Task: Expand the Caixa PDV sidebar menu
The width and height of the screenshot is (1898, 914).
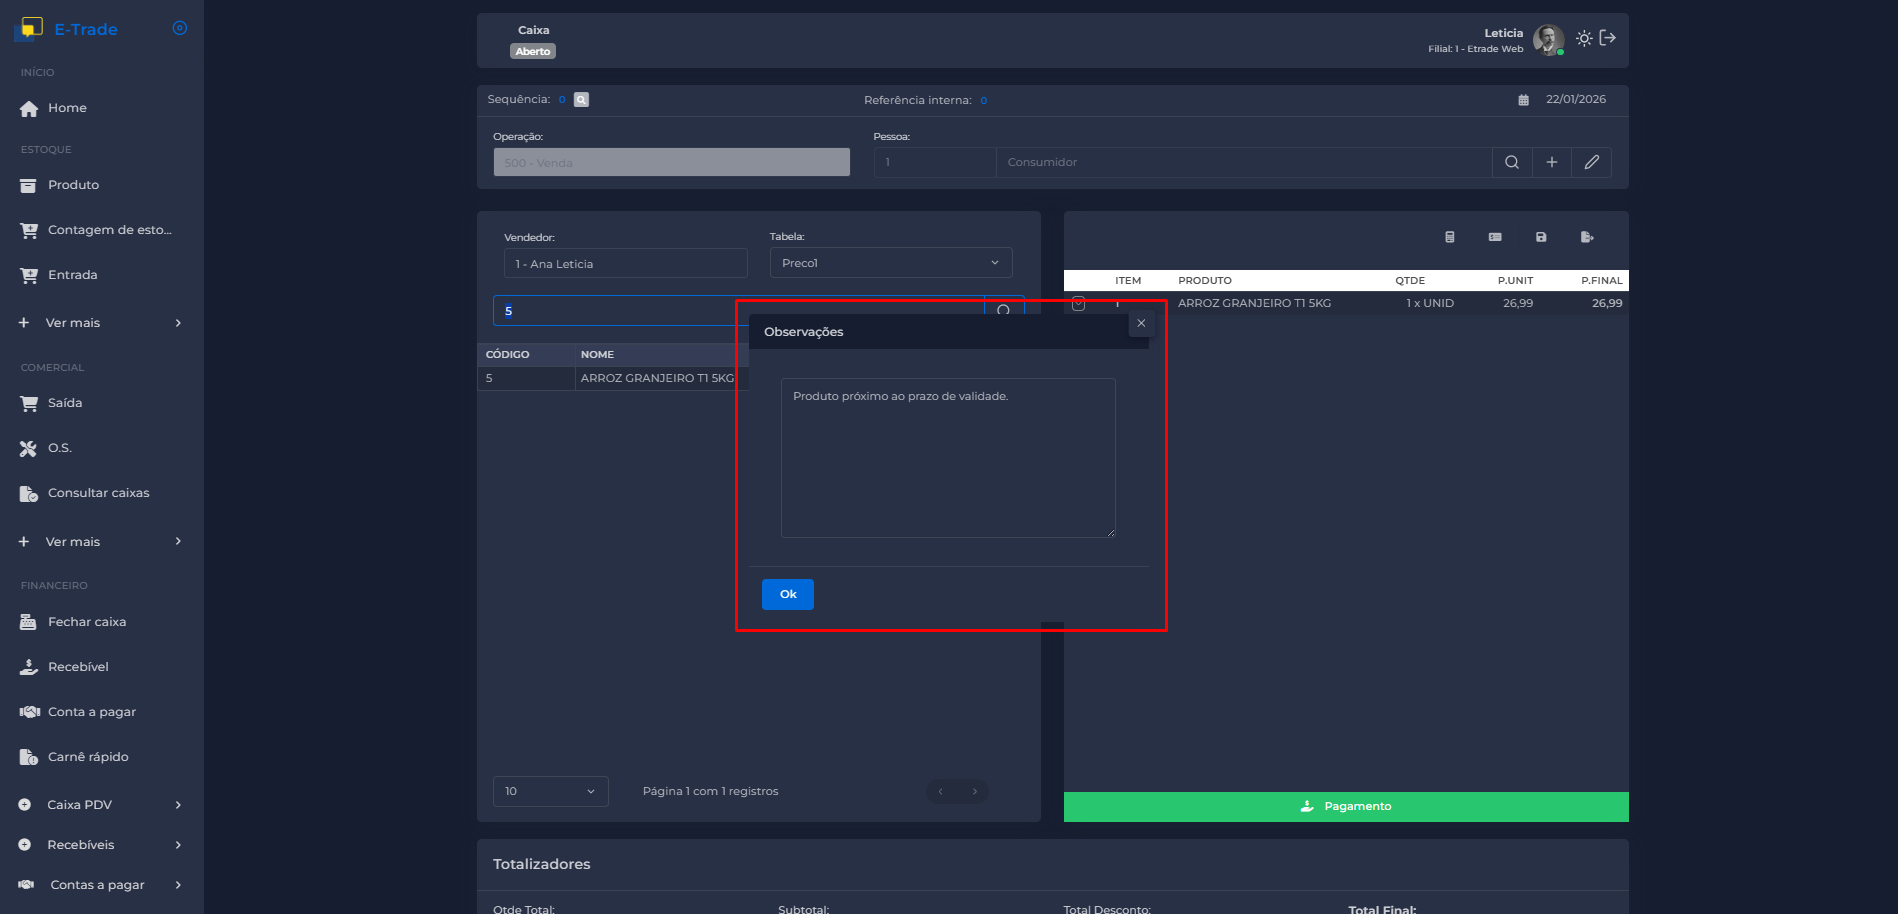Action: (100, 805)
